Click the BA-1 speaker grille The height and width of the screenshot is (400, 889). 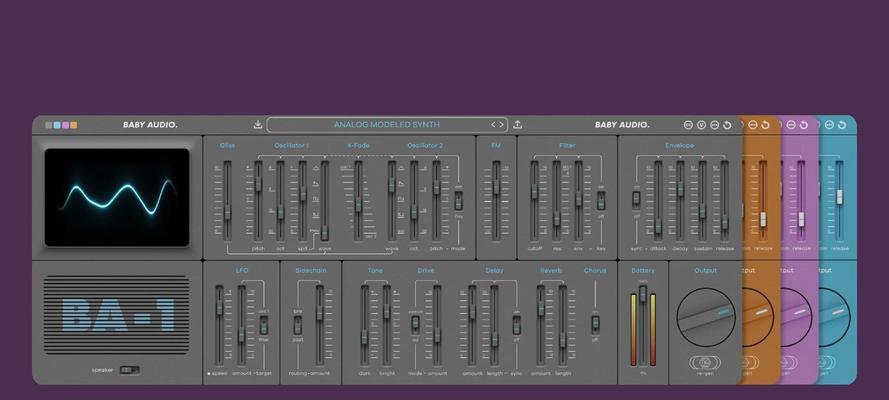116,314
